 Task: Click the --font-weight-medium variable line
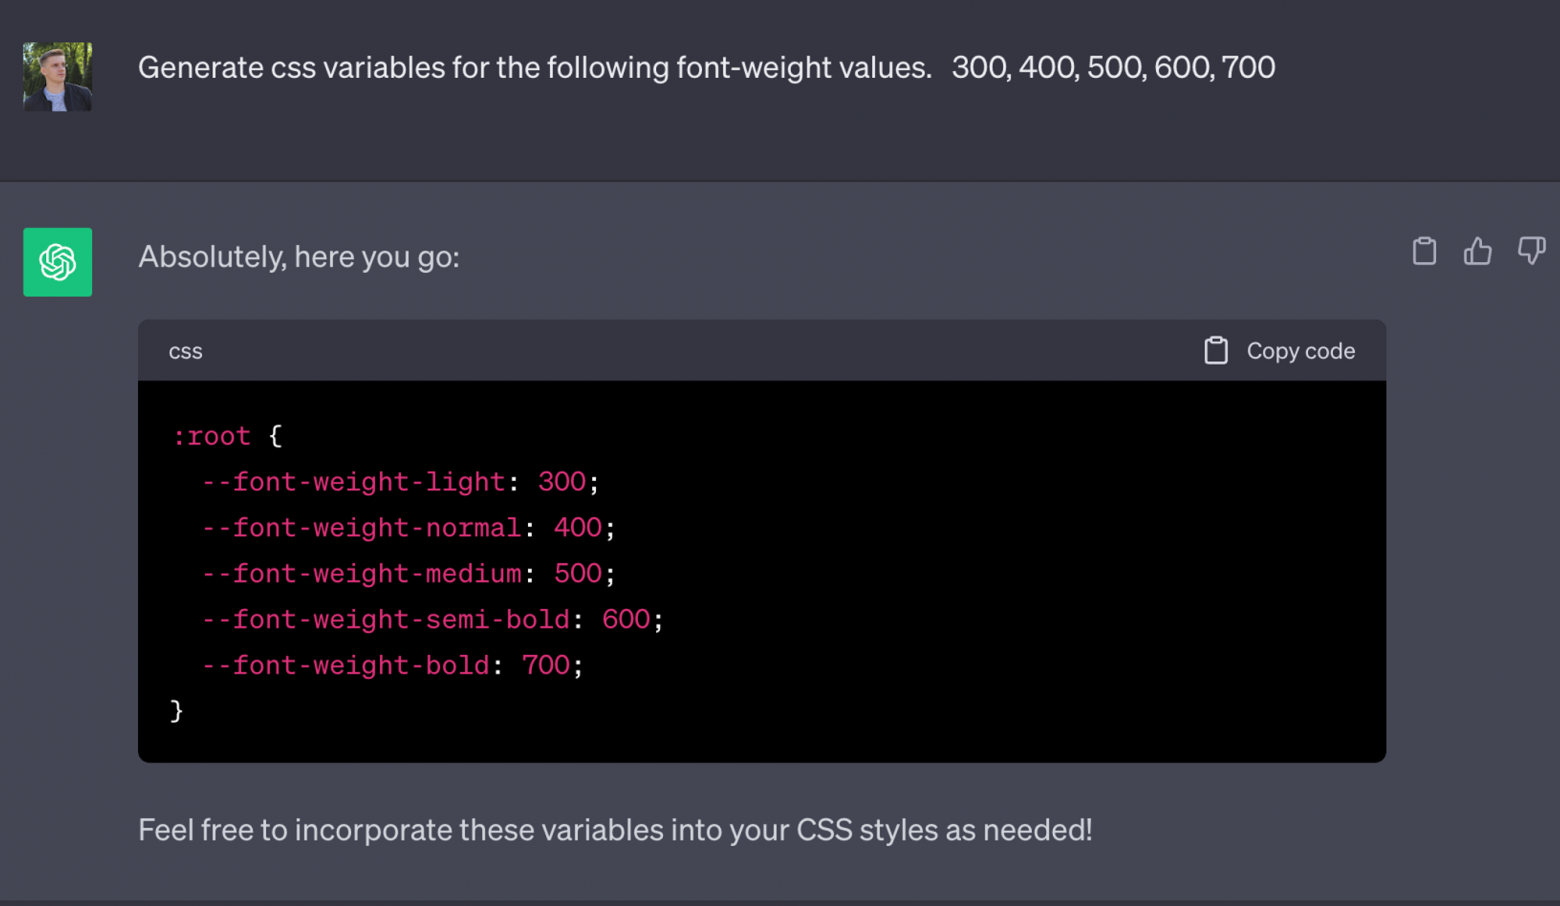point(409,574)
